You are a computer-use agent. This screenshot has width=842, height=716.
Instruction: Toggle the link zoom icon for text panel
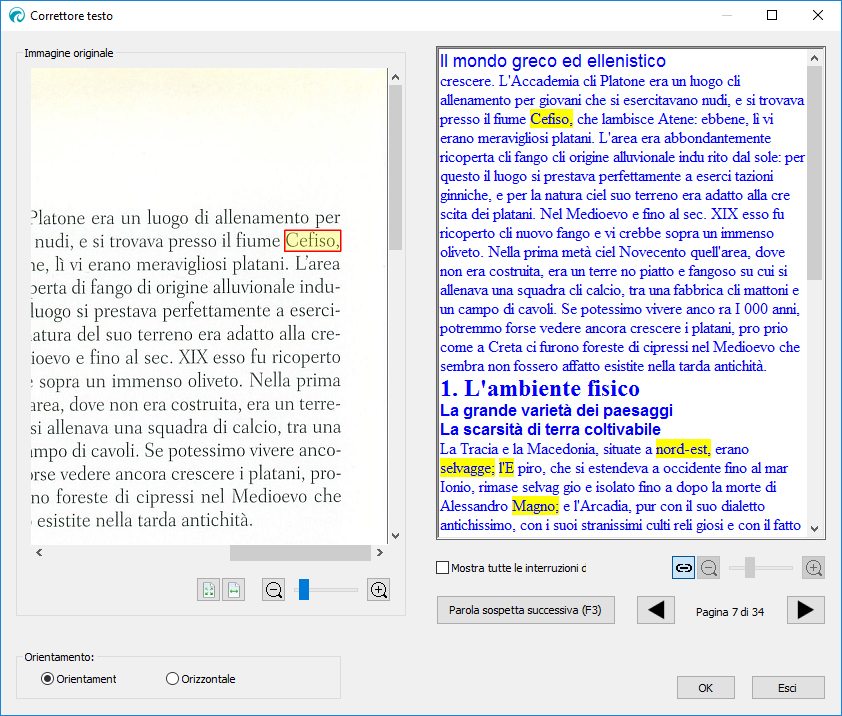[x=683, y=568]
